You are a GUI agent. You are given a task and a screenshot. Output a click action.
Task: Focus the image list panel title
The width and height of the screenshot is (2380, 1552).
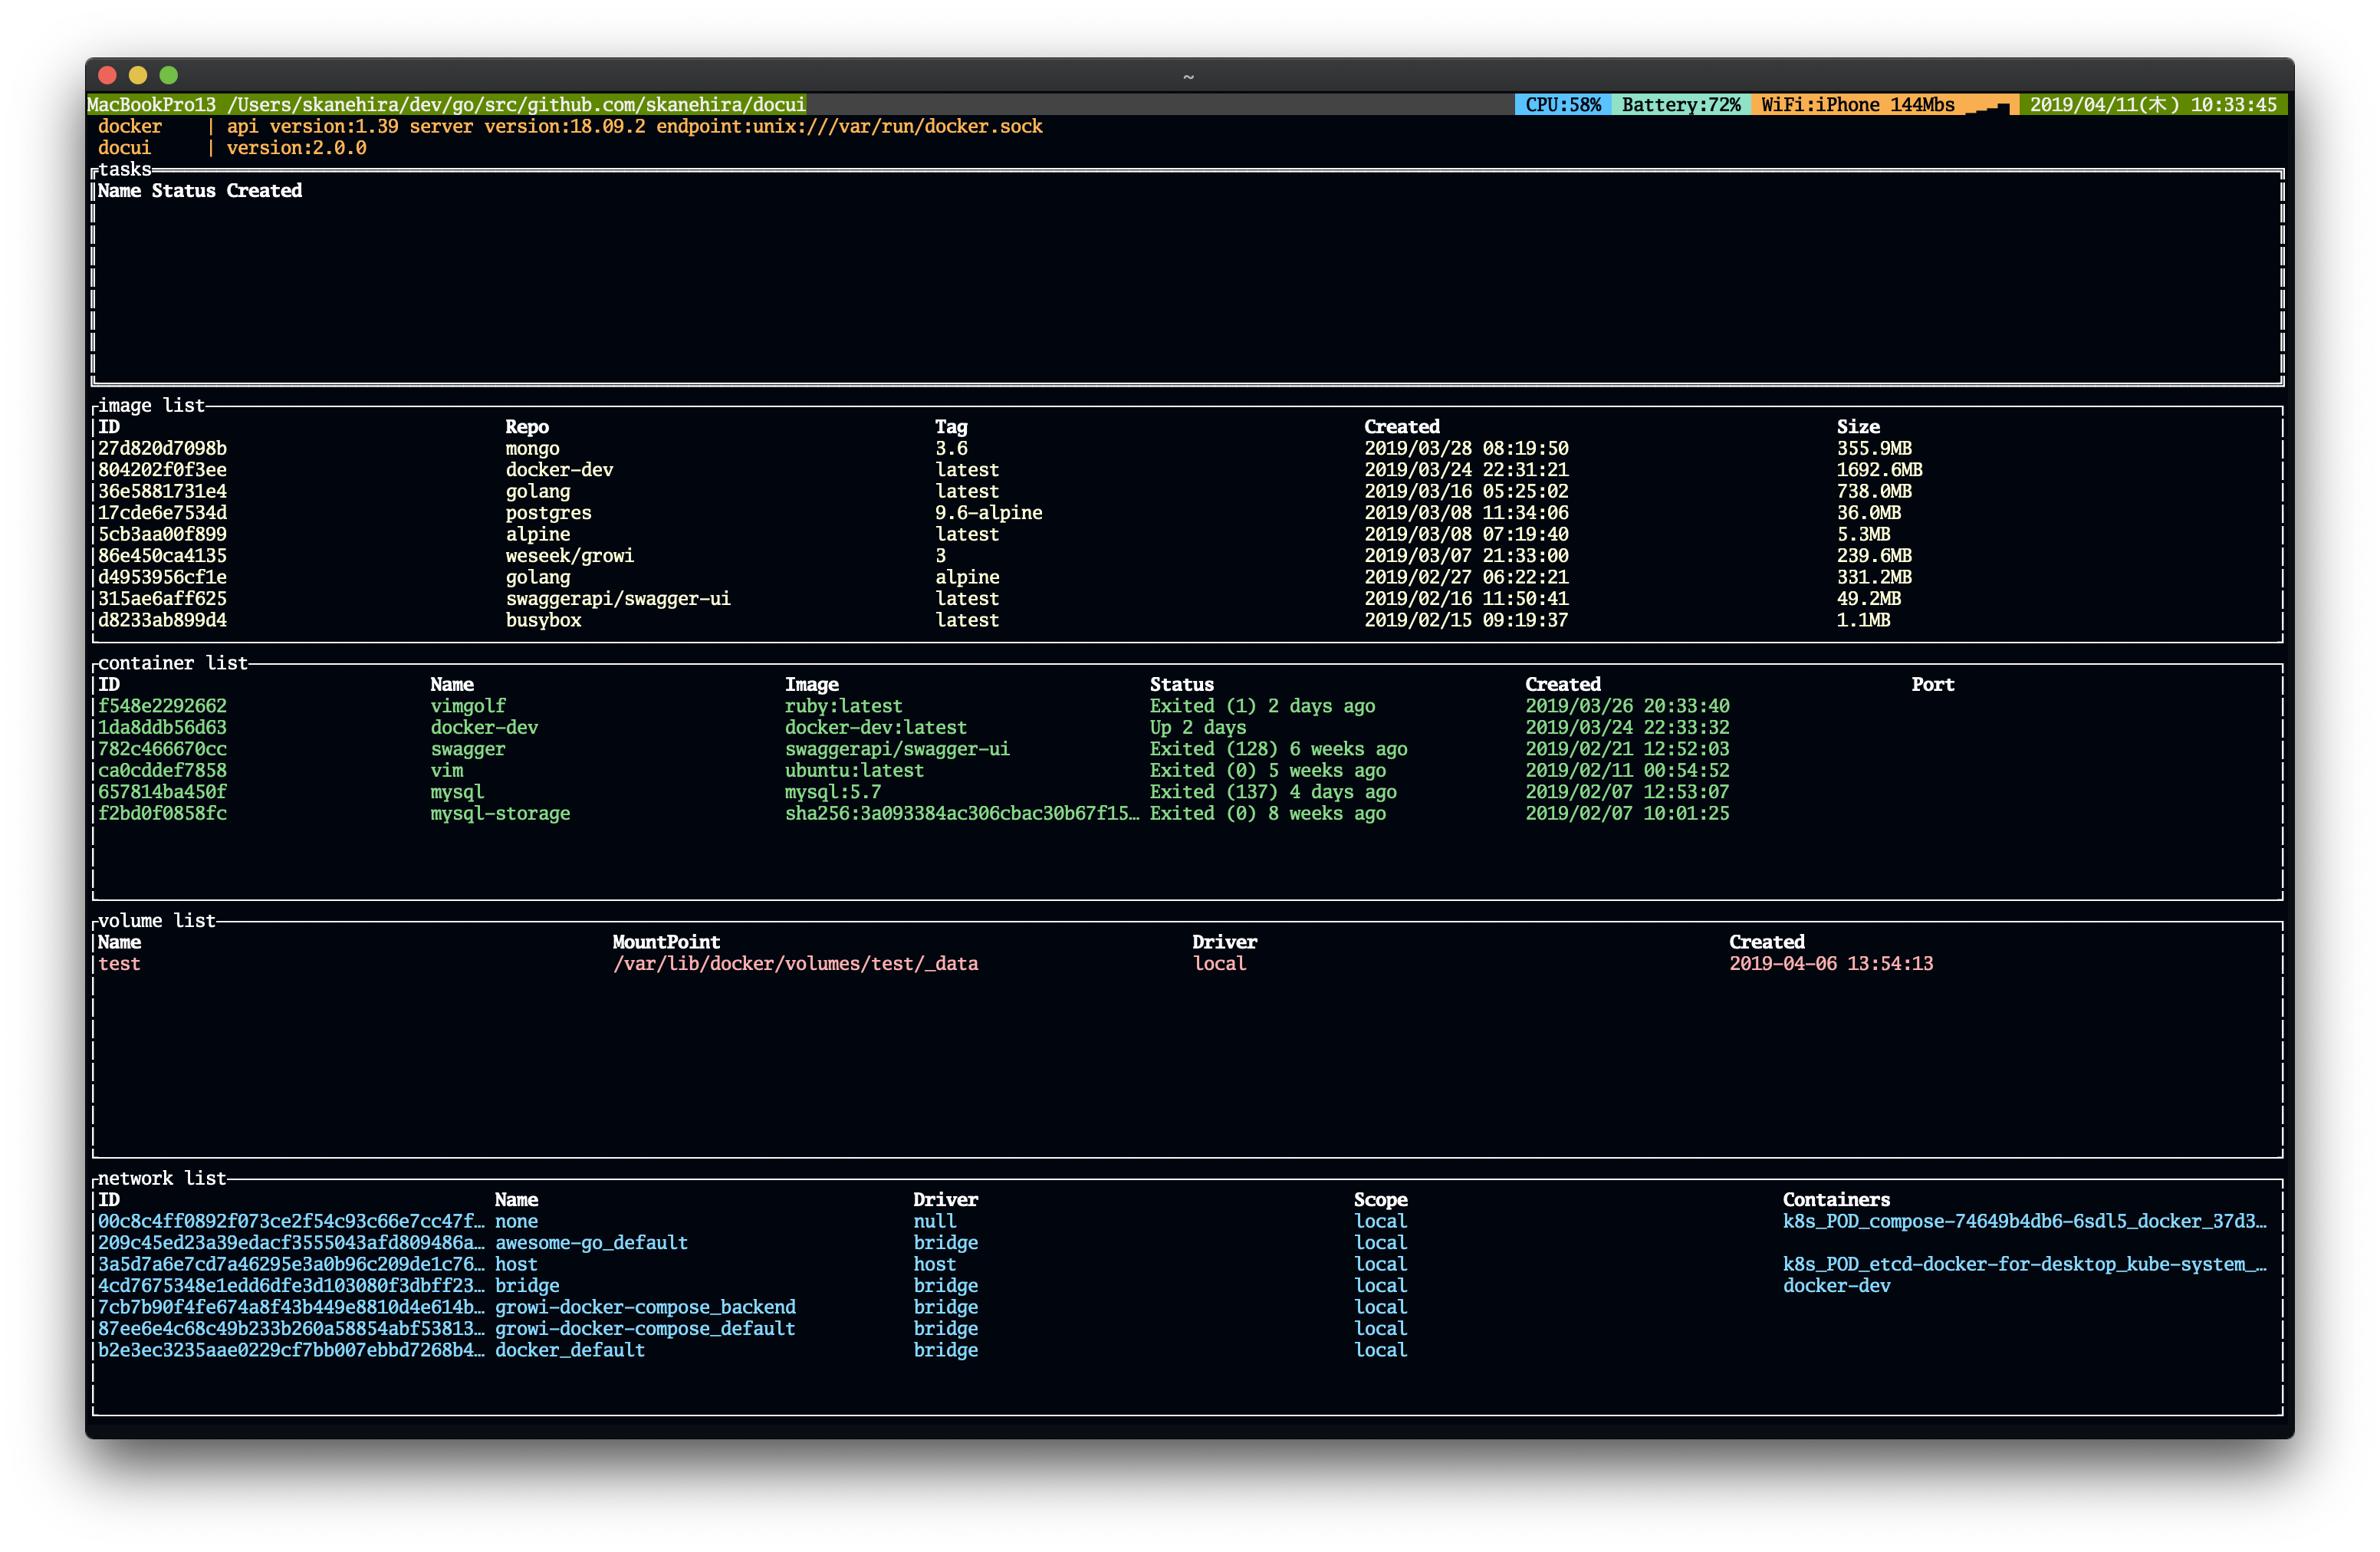[151, 405]
